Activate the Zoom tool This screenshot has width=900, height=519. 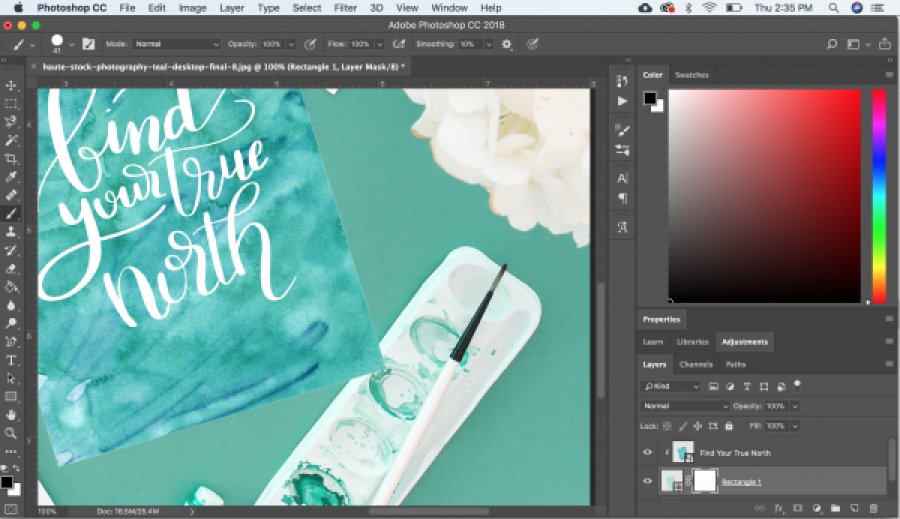pyautogui.click(x=12, y=433)
